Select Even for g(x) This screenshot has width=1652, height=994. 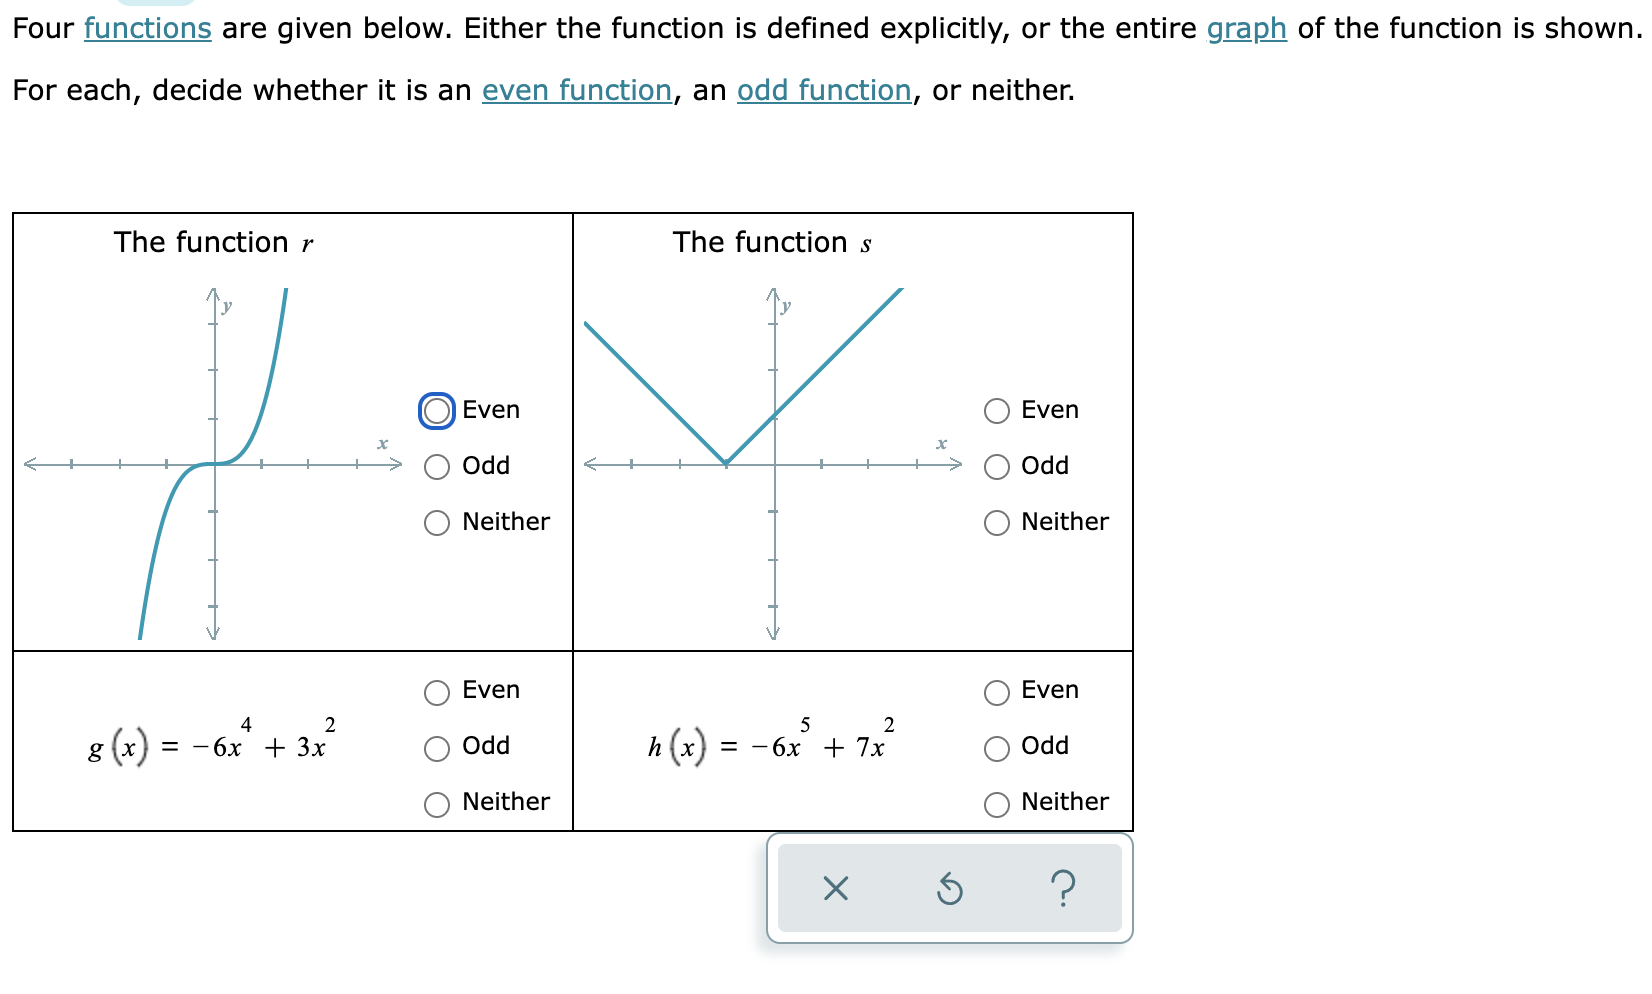(x=435, y=691)
